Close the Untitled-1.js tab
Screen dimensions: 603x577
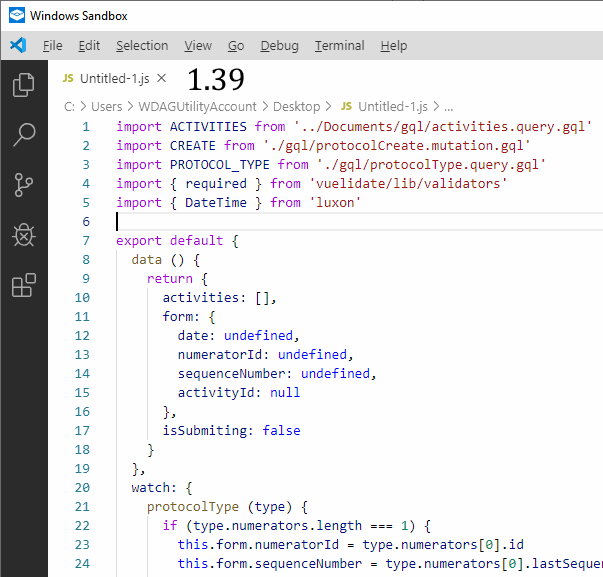162,78
